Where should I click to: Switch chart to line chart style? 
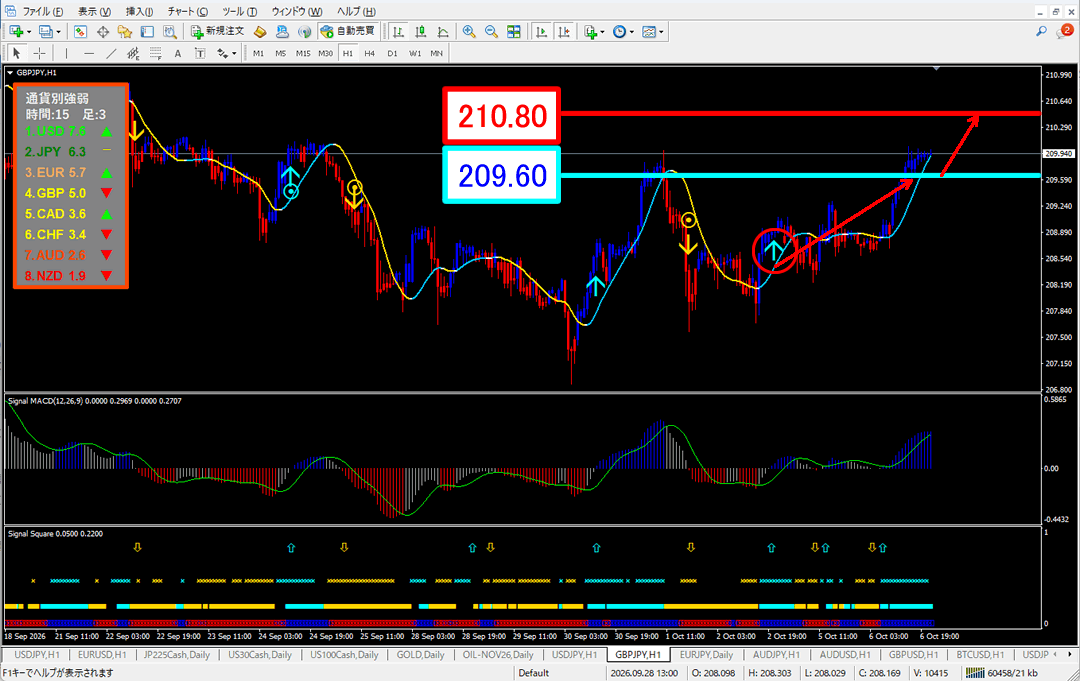(443, 32)
